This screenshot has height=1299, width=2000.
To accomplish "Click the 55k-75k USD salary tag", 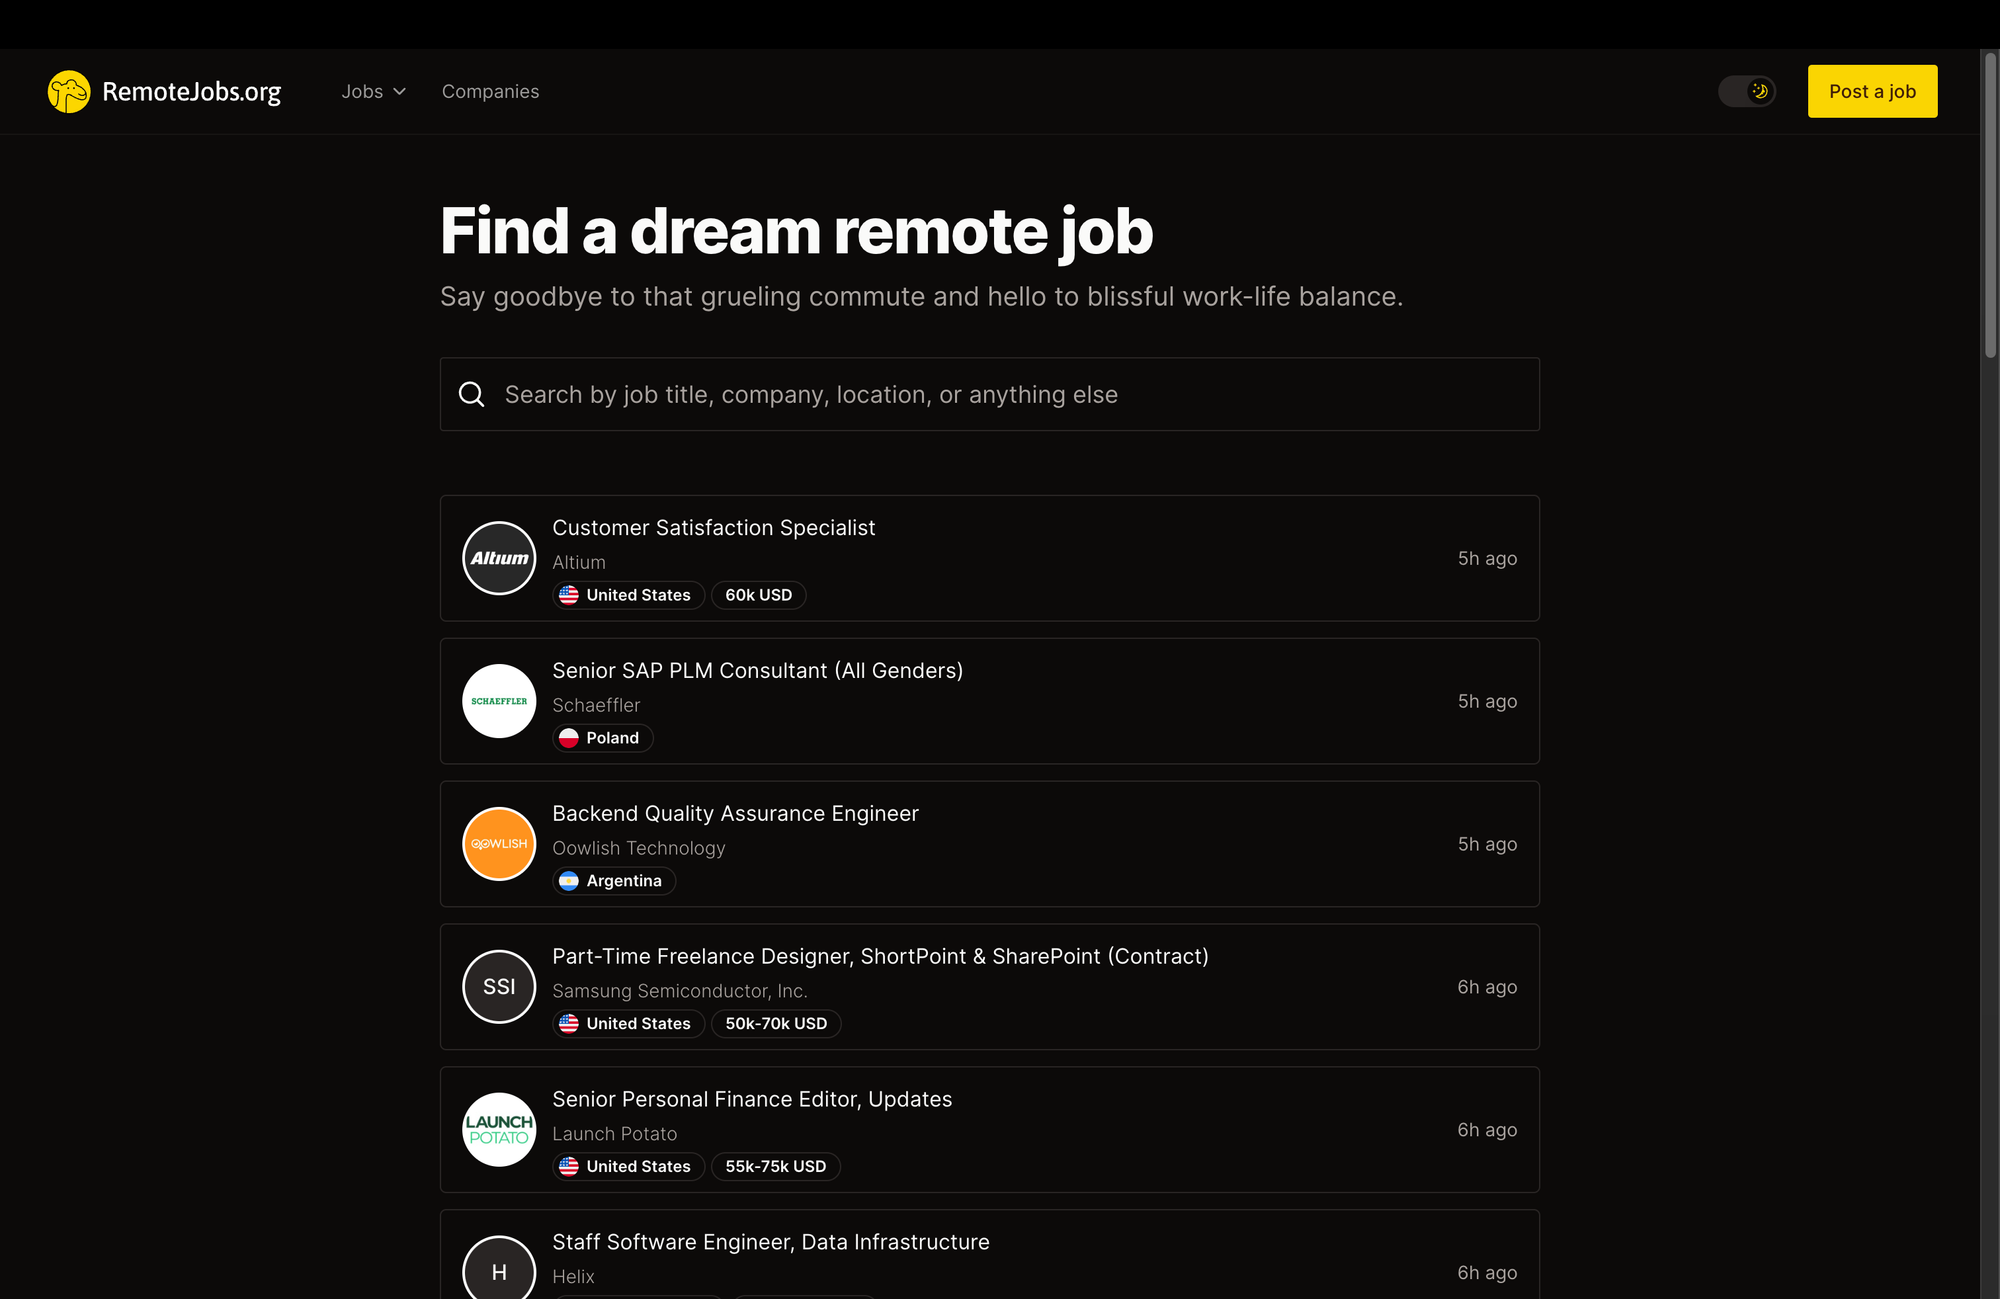I will [775, 1167].
